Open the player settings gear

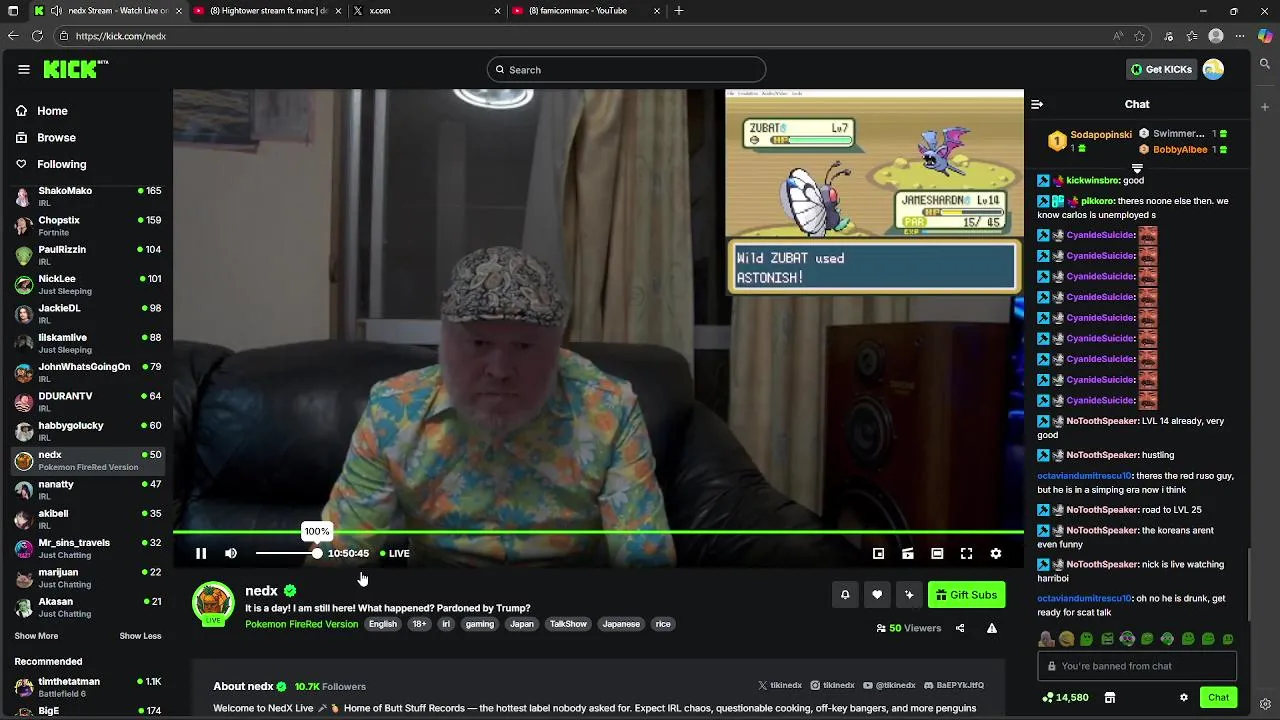(x=996, y=553)
